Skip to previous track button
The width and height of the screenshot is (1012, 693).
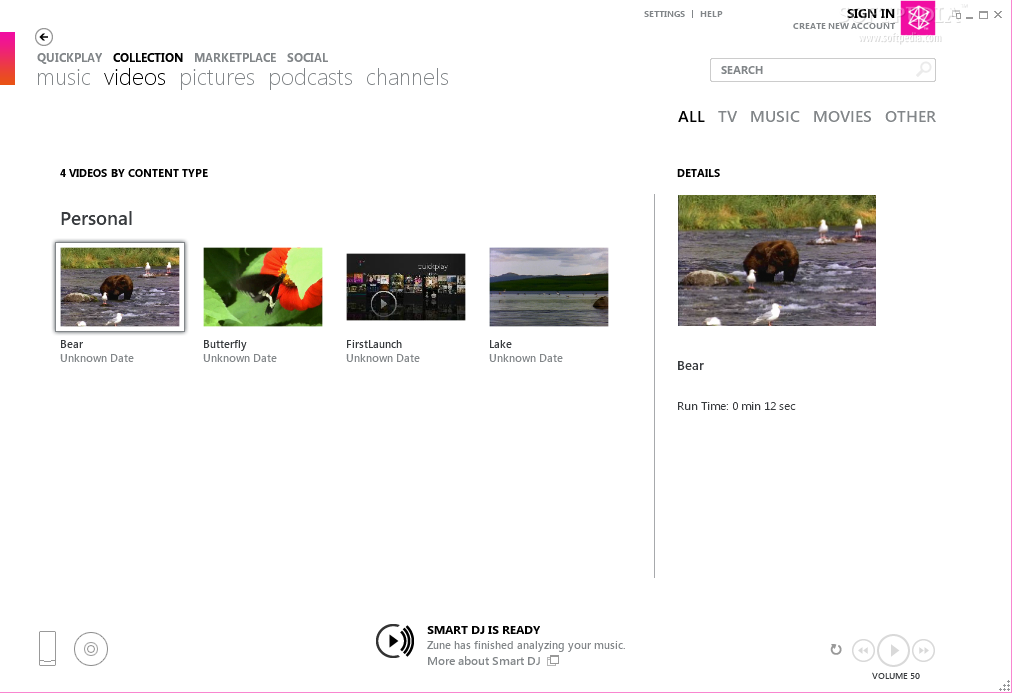(x=863, y=650)
